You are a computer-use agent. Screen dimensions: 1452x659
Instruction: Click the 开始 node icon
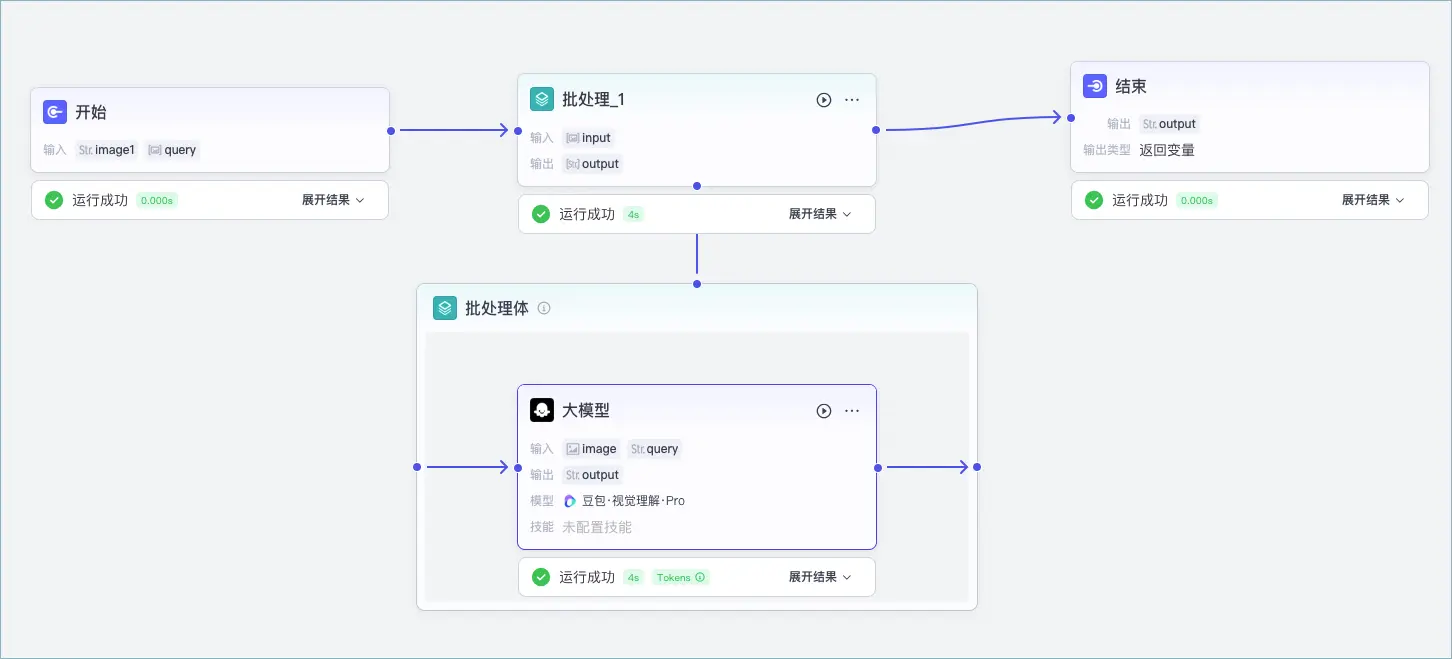point(55,113)
